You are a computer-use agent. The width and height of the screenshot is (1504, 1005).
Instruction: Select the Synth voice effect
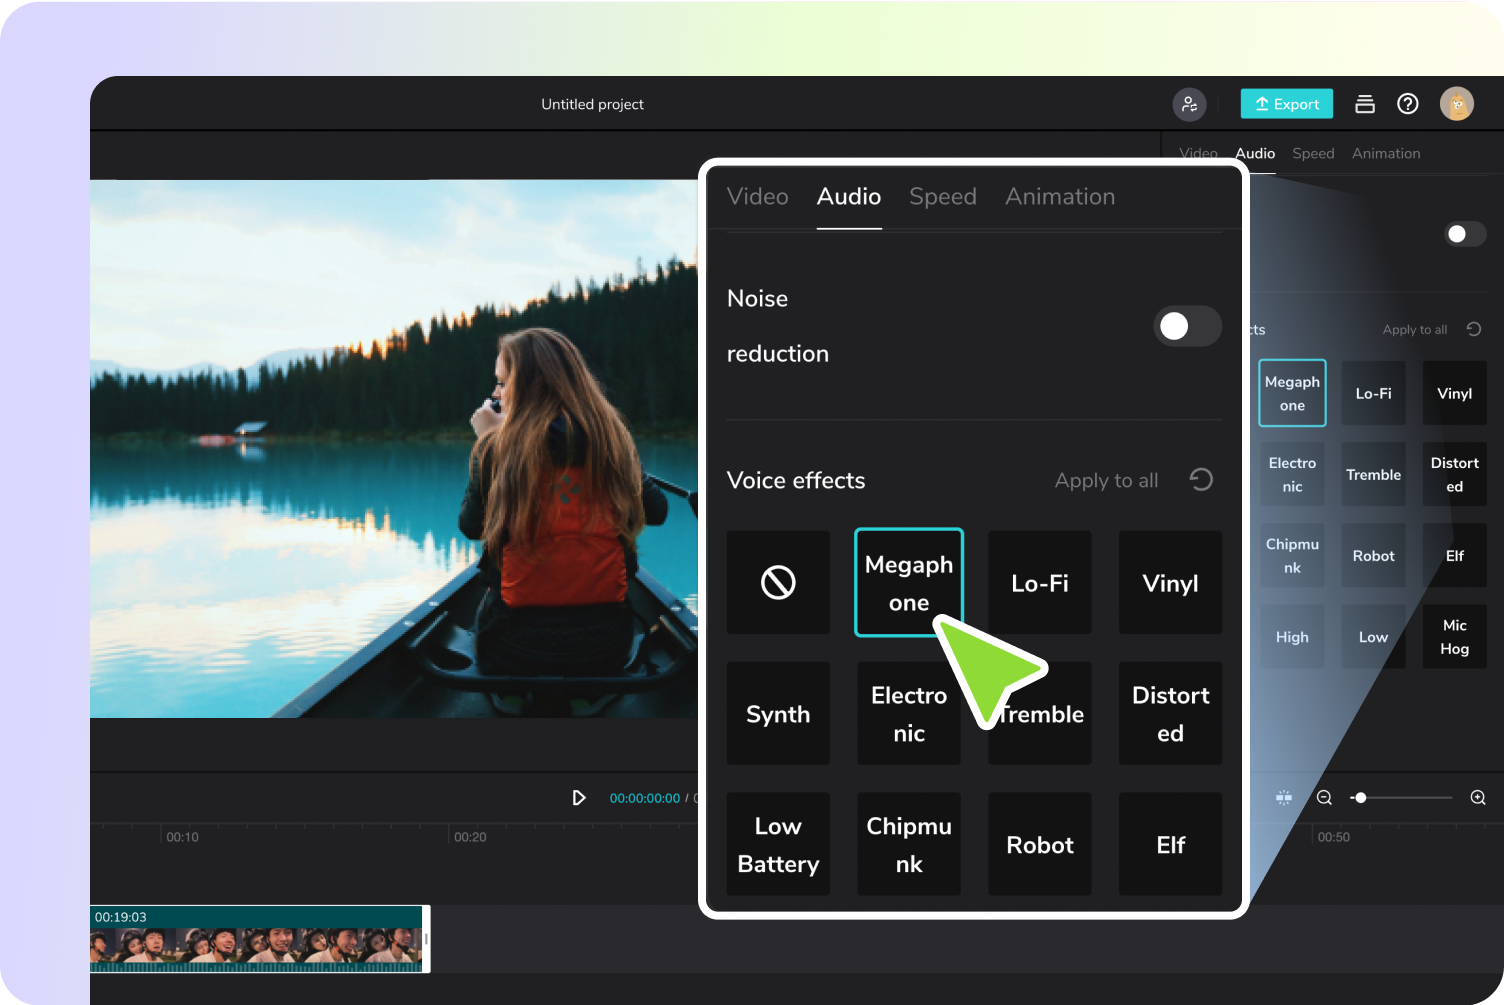(778, 713)
